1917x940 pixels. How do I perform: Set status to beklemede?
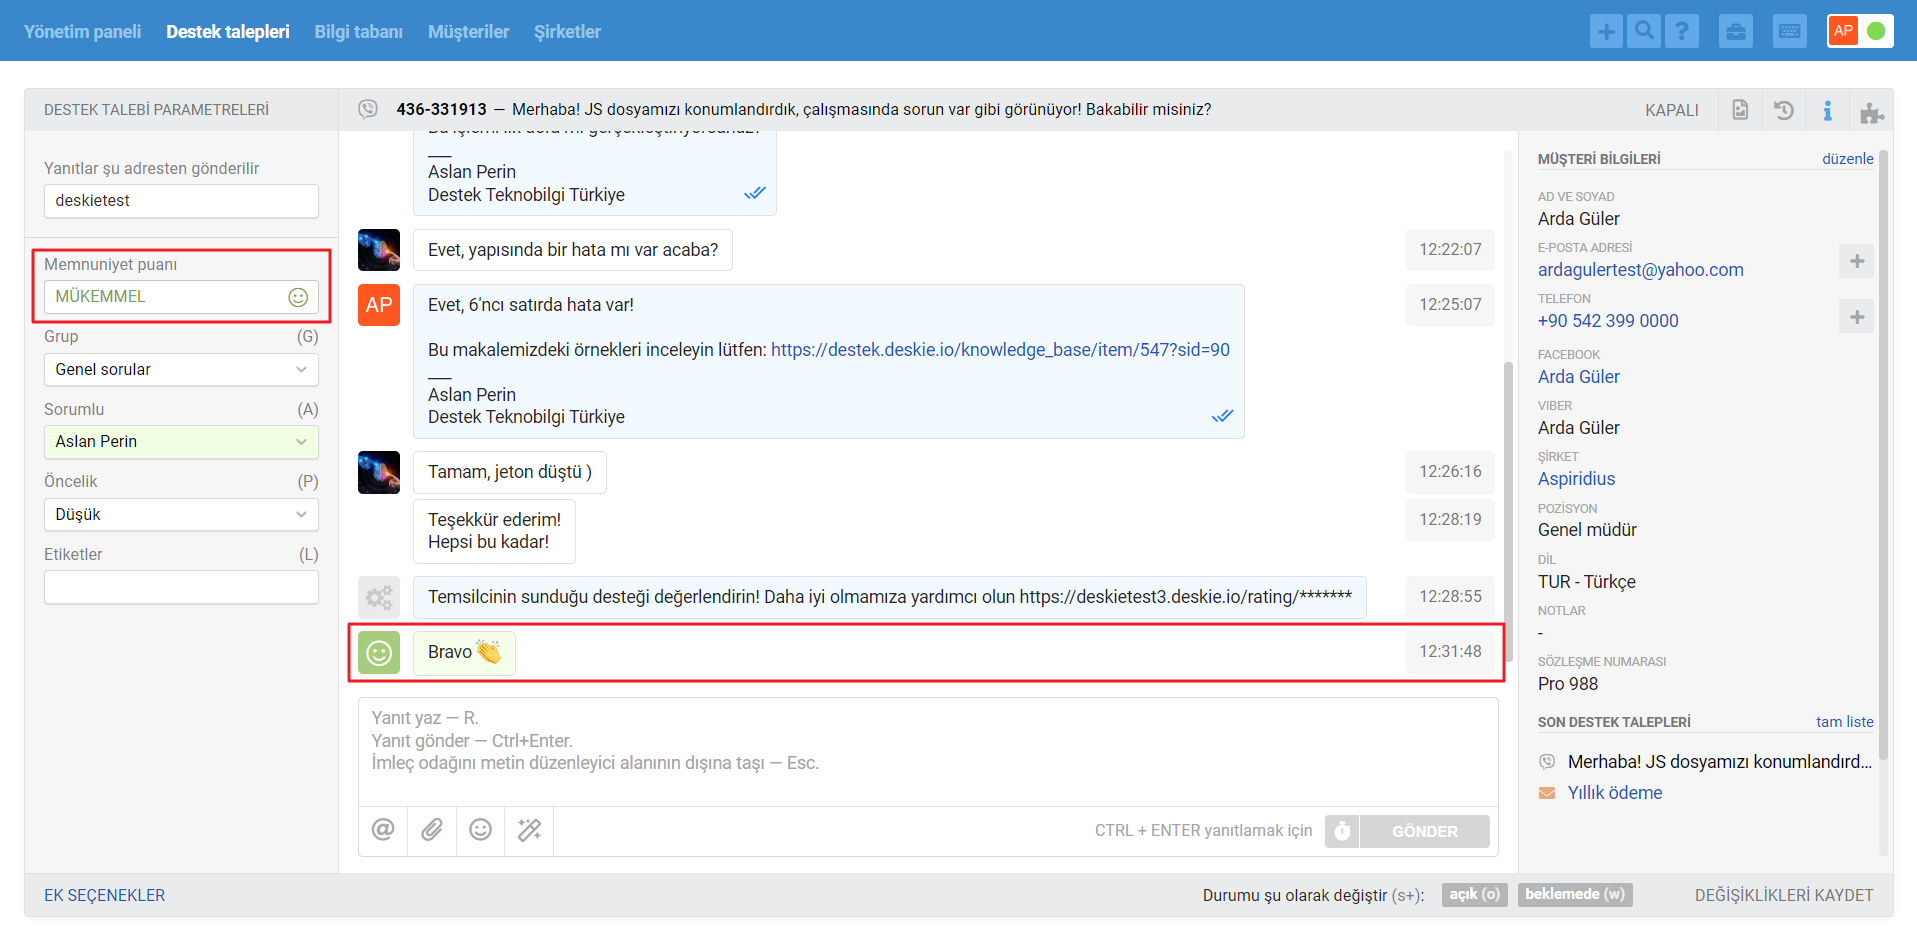(1574, 894)
